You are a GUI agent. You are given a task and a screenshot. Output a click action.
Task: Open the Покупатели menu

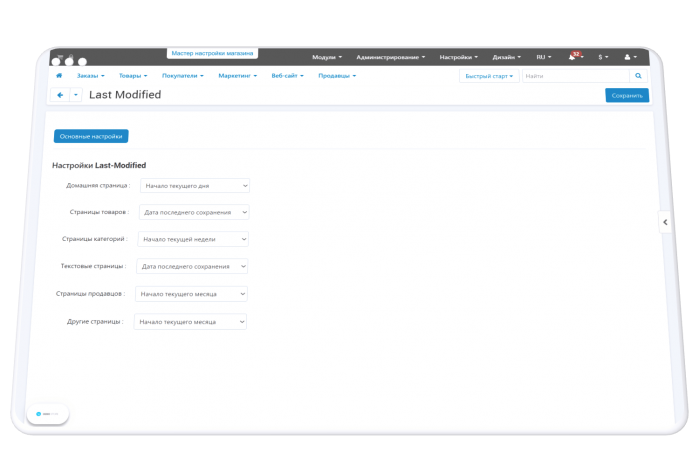point(183,76)
